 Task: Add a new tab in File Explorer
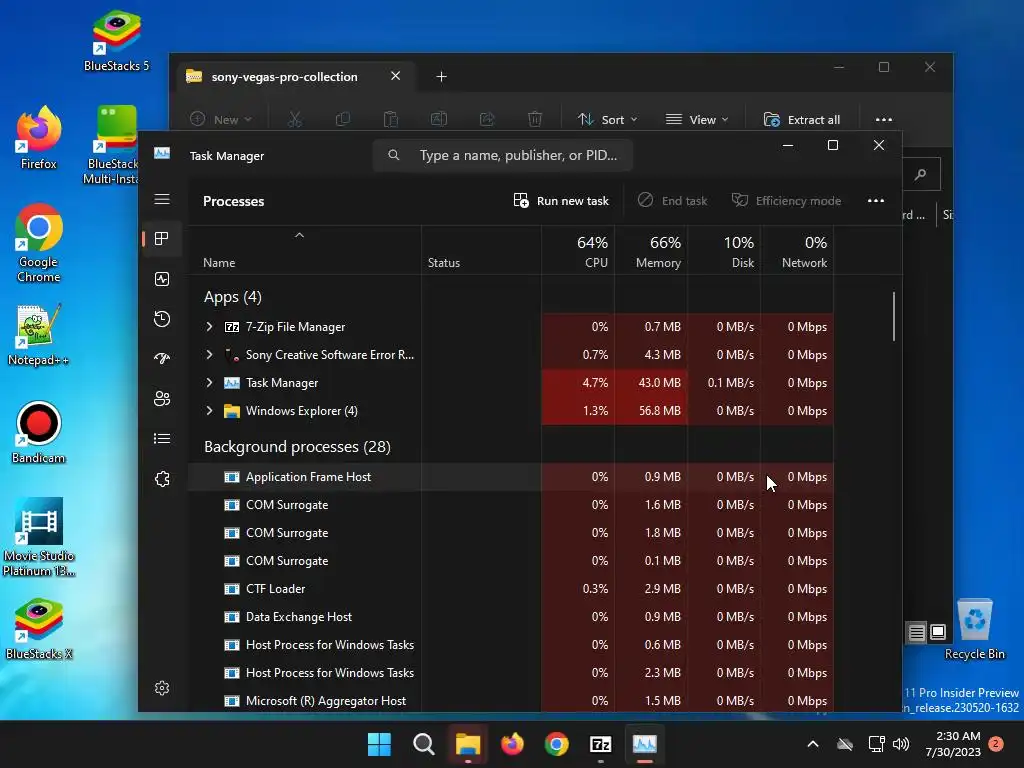point(441,76)
